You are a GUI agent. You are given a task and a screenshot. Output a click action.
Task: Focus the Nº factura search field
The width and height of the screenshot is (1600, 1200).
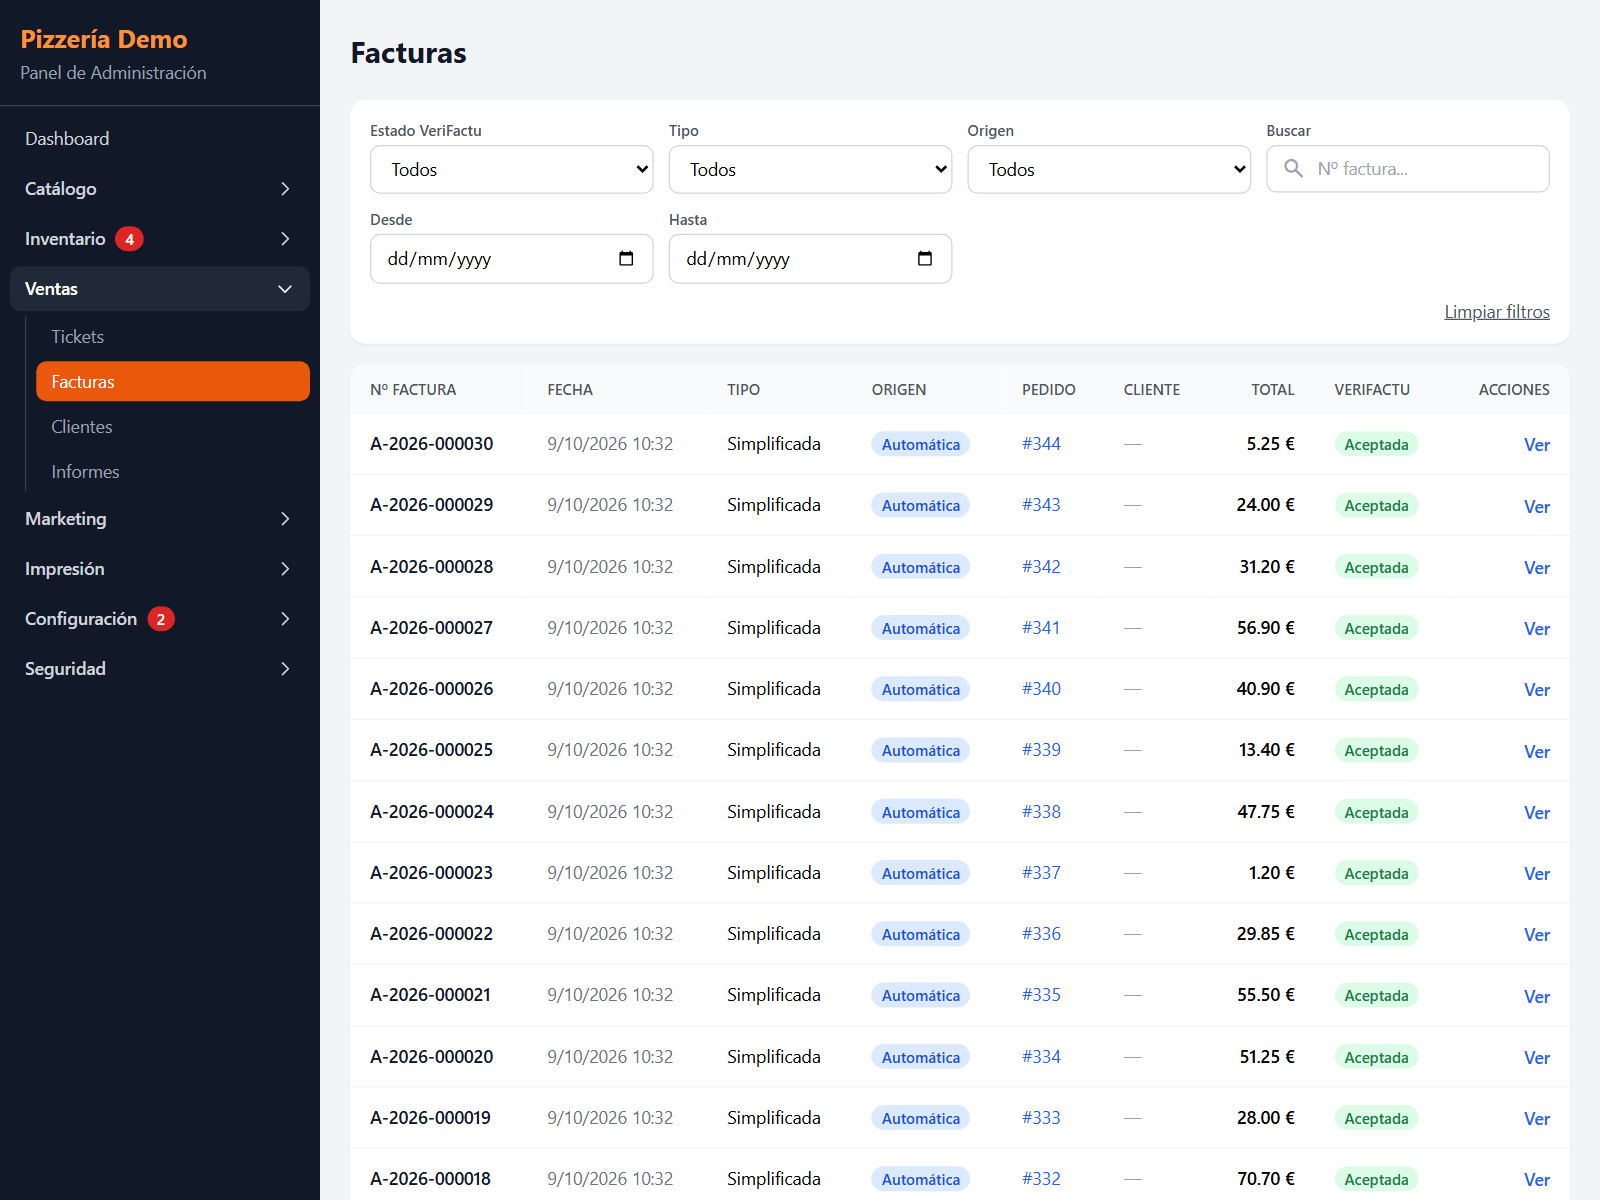[x=1408, y=169]
